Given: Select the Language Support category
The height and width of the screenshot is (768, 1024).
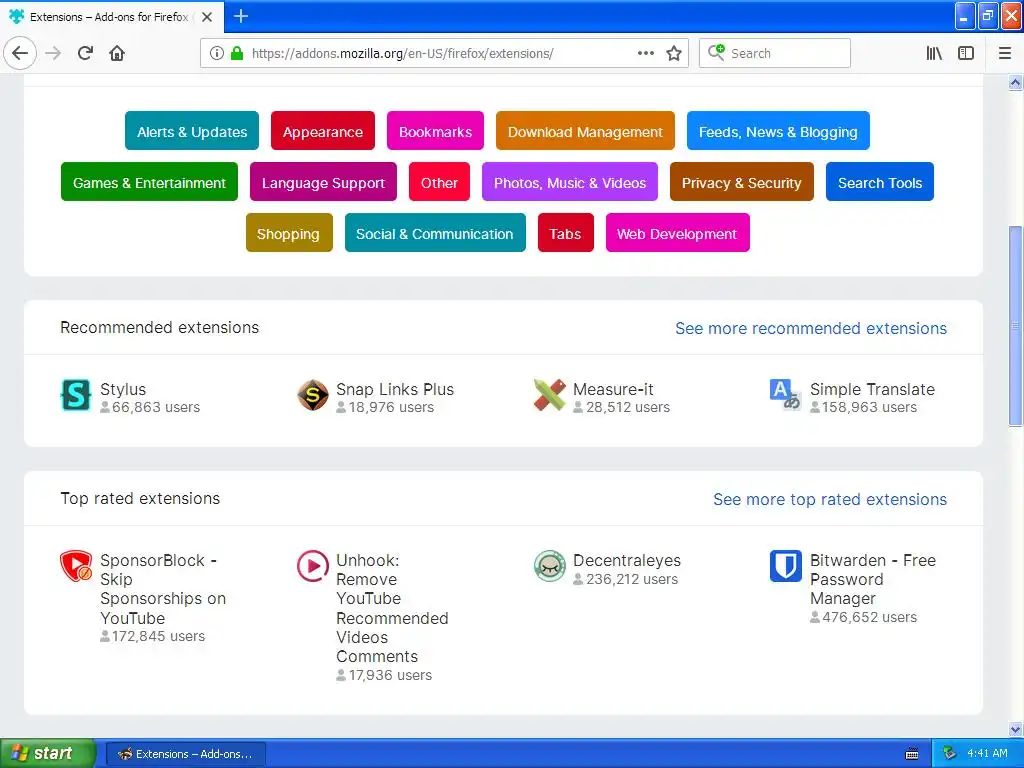Looking at the screenshot, I should (323, 182).
